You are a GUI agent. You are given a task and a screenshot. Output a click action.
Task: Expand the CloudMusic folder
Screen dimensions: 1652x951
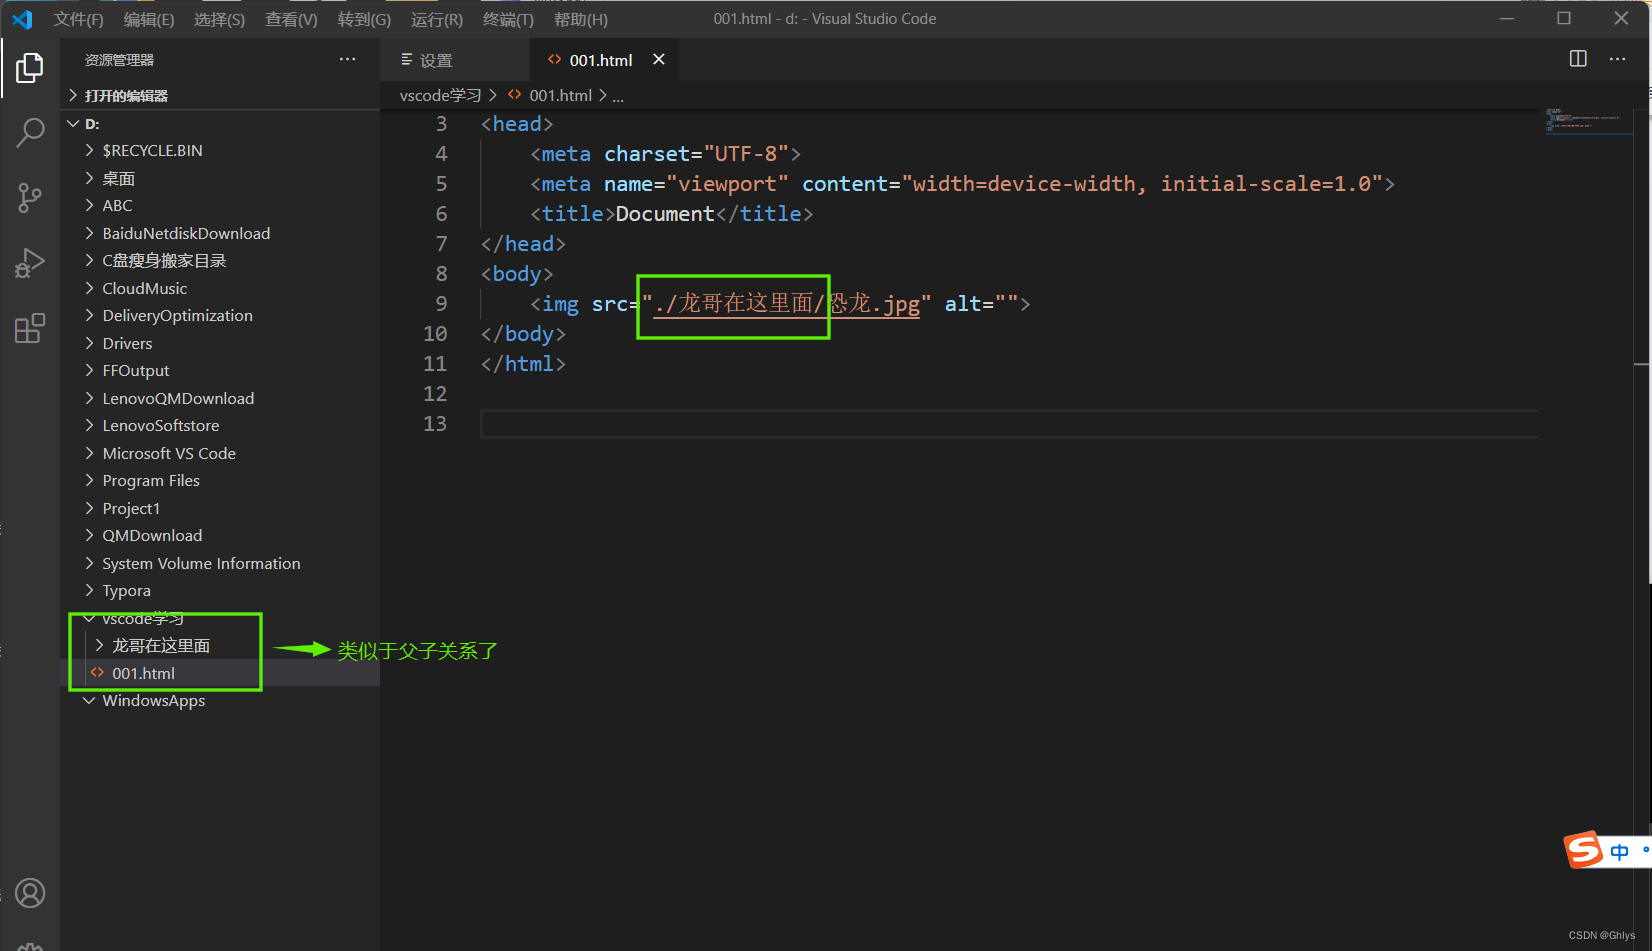[220, 288]
